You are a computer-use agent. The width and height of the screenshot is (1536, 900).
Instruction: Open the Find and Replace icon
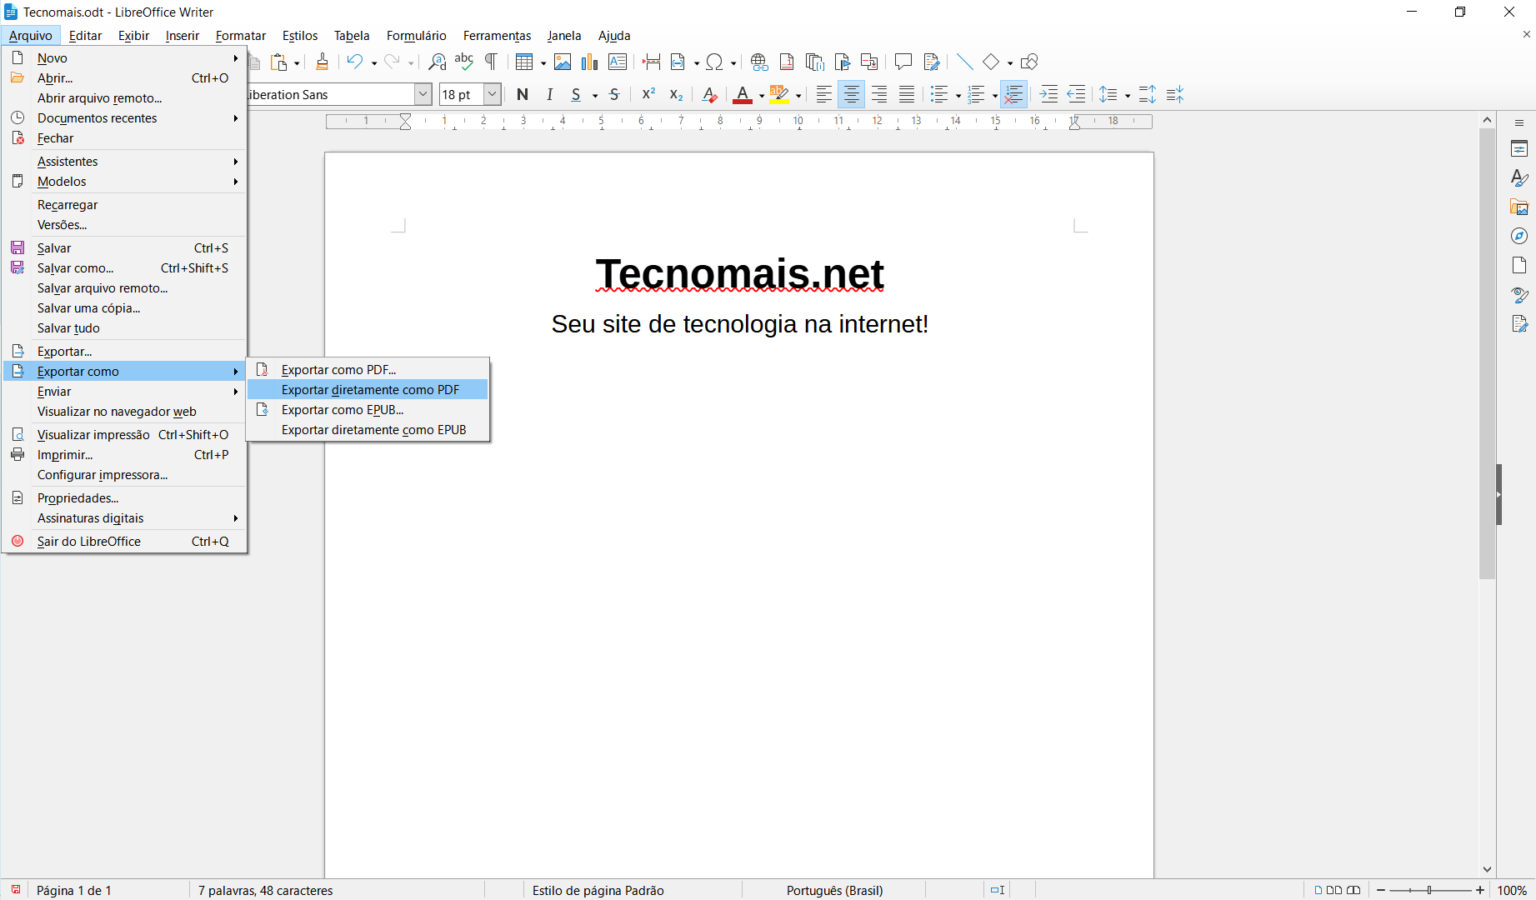(437, 62)
